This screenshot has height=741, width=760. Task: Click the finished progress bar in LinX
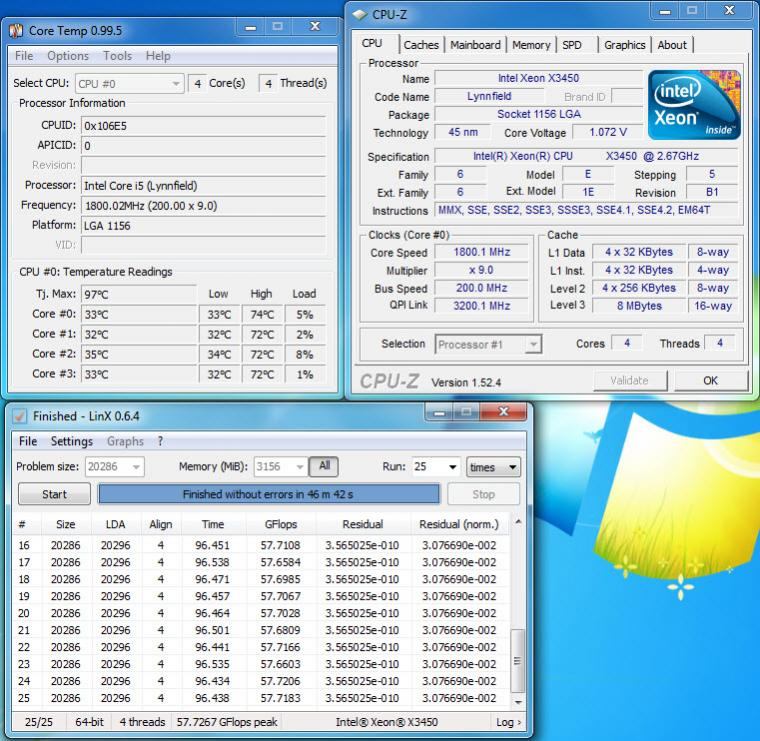[x=269, y=494]
